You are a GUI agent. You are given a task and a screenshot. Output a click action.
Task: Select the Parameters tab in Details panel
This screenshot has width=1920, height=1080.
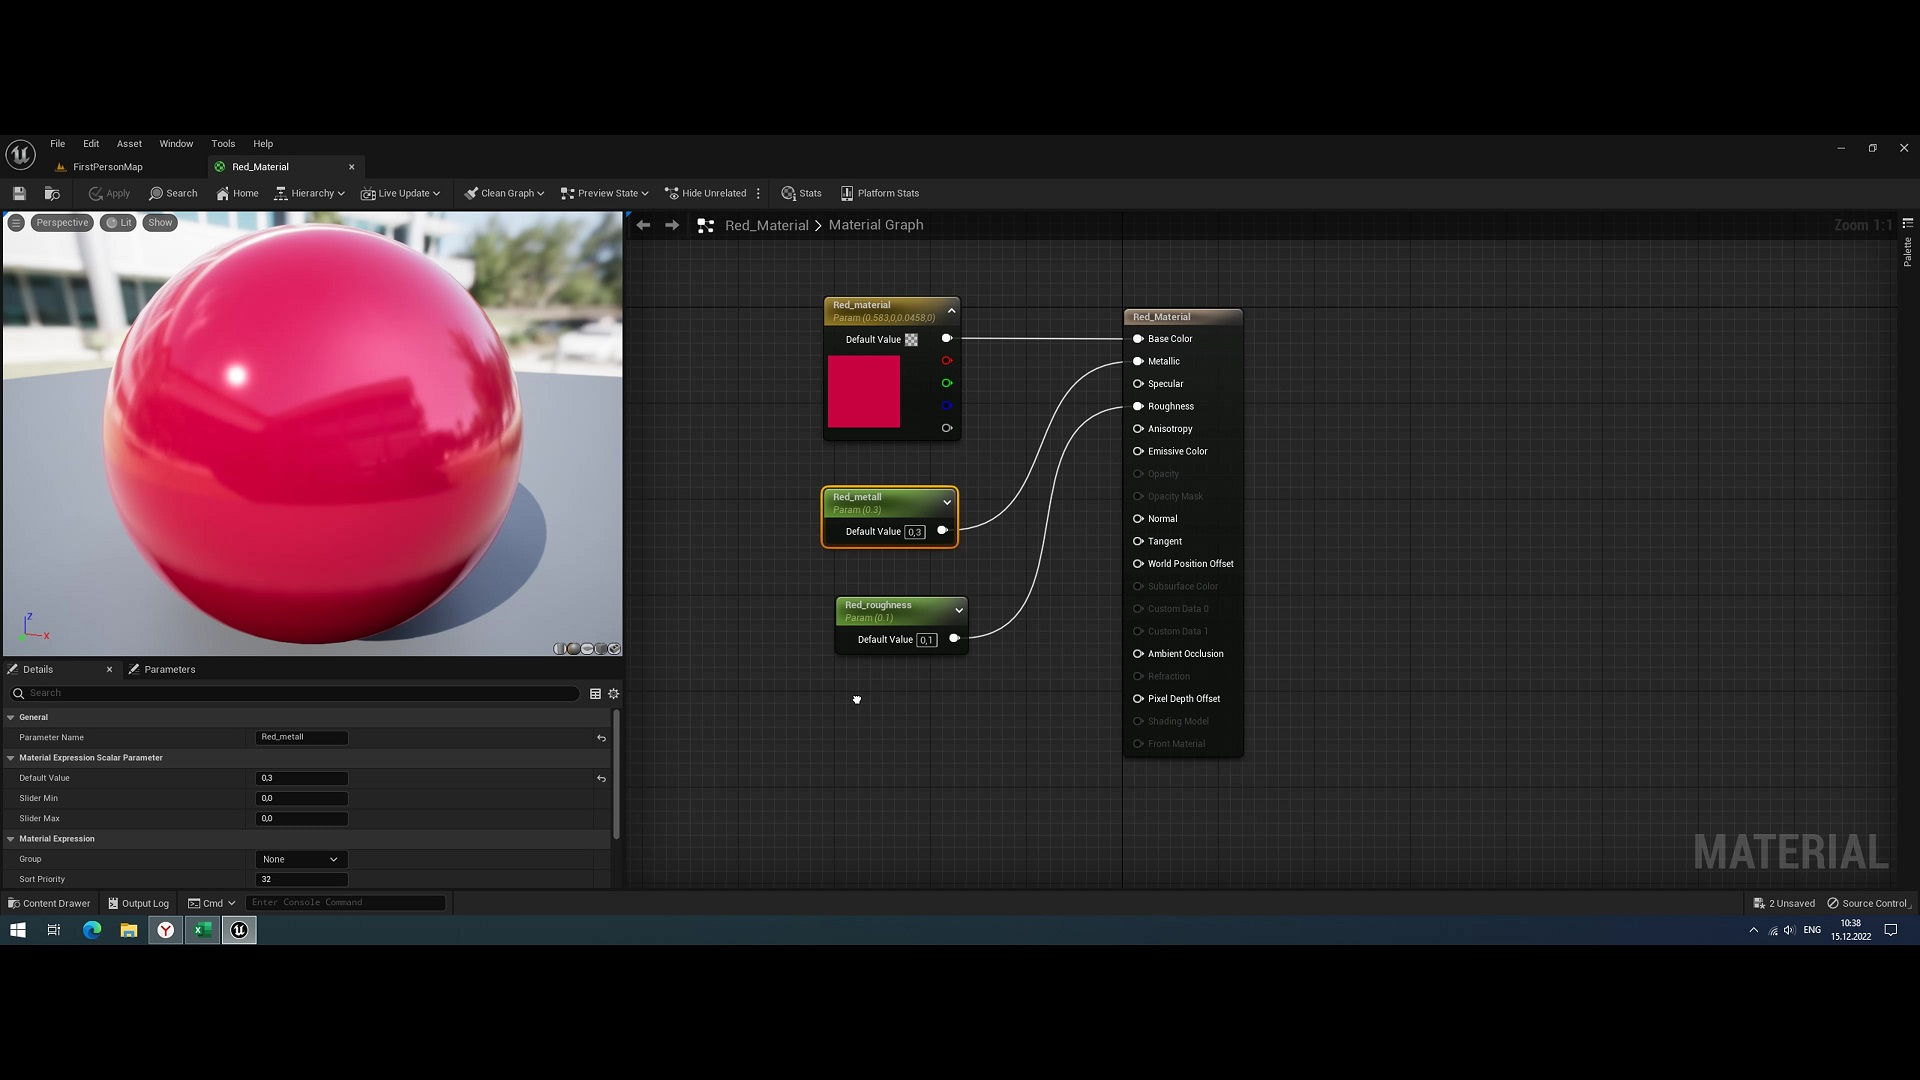pyautogui.click(x=169, y=669)
